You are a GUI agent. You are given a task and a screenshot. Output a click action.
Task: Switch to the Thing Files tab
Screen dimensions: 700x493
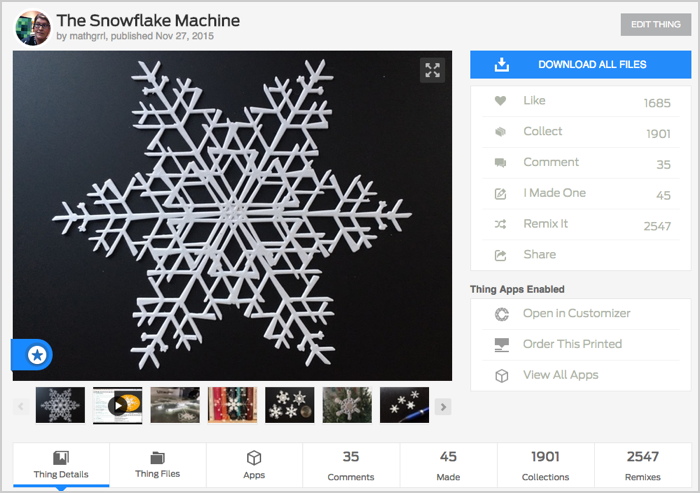[158, 465]
